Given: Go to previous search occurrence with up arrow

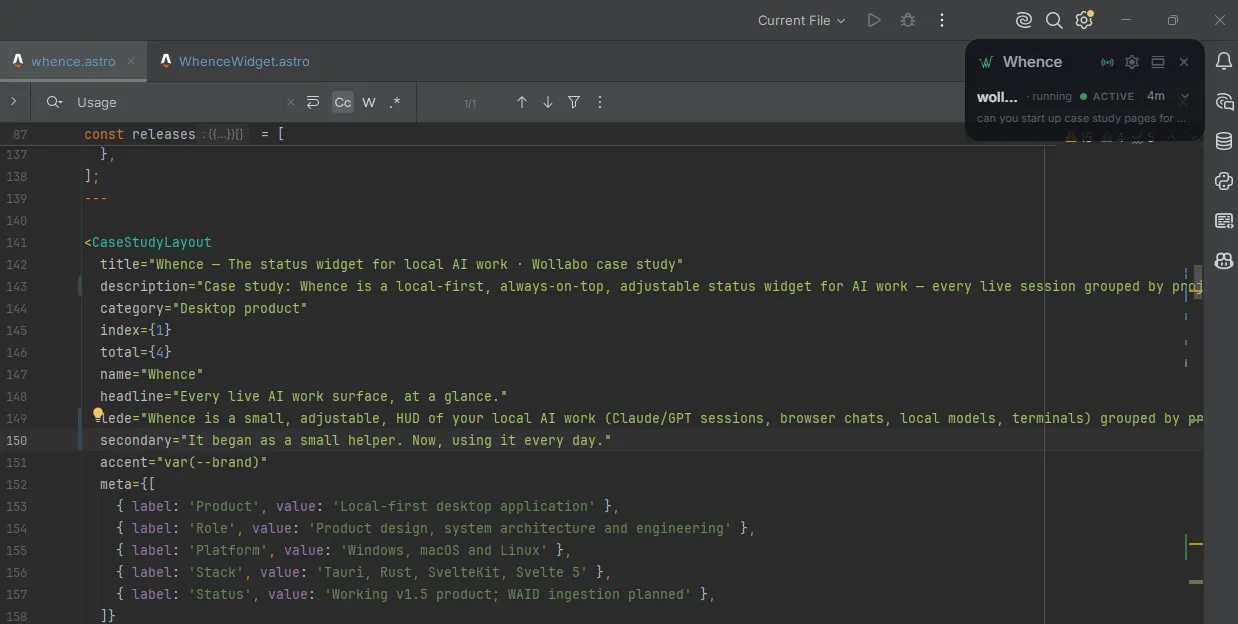Looking at the screenshot, I should 521,102.
